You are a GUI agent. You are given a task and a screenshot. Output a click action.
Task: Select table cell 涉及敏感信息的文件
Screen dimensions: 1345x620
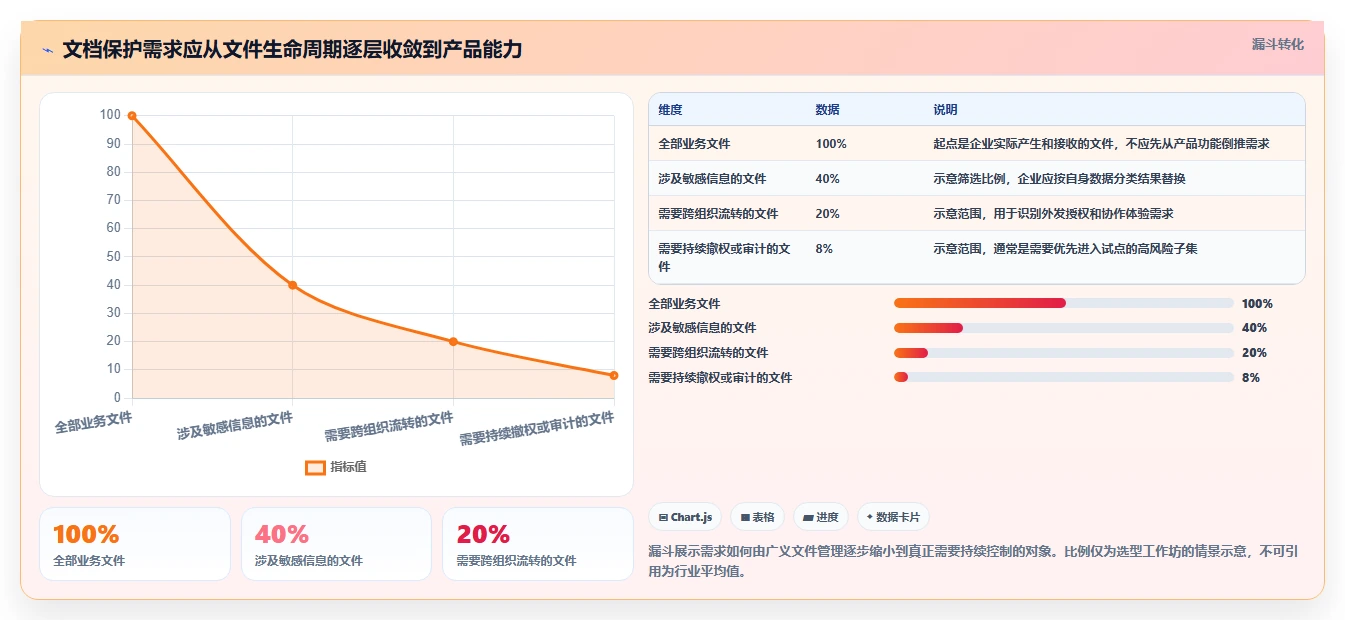click(712, 178)
